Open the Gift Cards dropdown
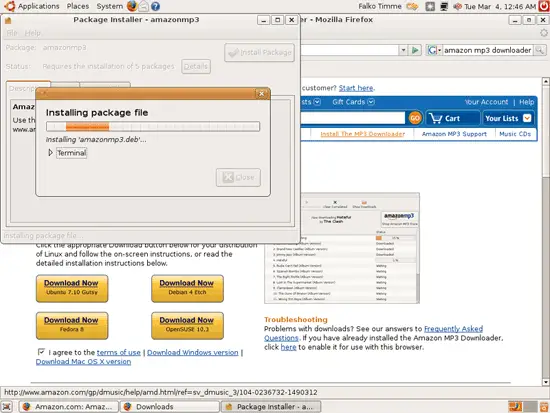The width and height of the screenshot is (550, 413). pos(353,102)
